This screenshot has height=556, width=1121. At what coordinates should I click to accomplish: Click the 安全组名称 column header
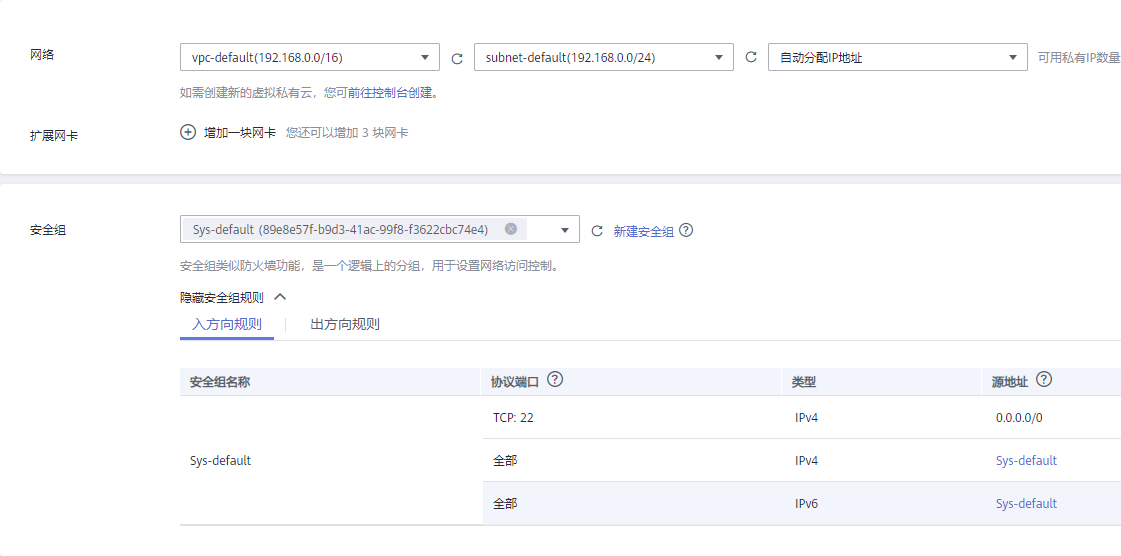(x=219, y=382)
